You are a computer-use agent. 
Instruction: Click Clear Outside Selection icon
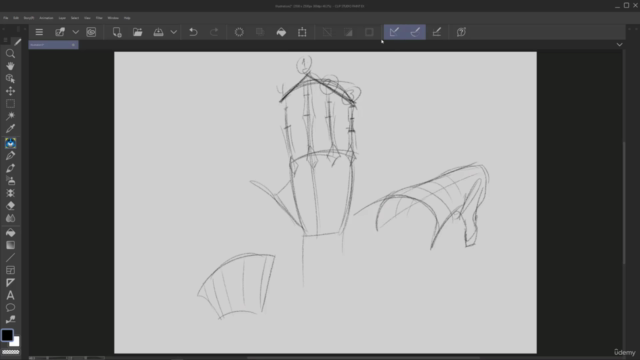(260, 32)
